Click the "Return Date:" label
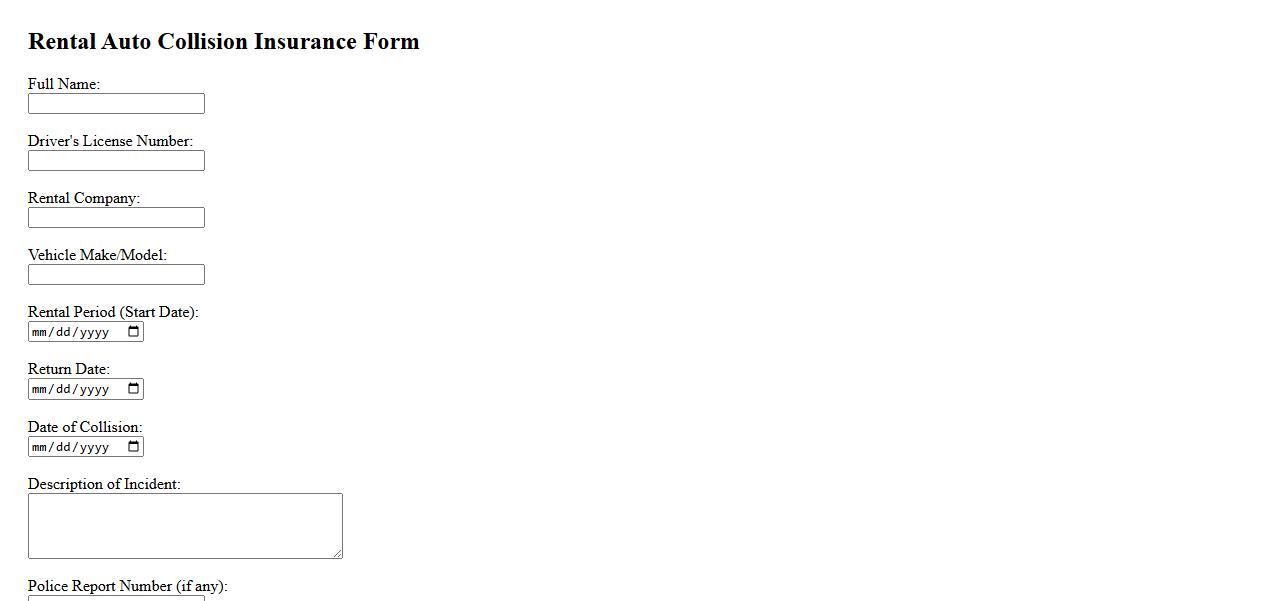The width and height of the screenshot is (1278, 601). tap(69, 369)
